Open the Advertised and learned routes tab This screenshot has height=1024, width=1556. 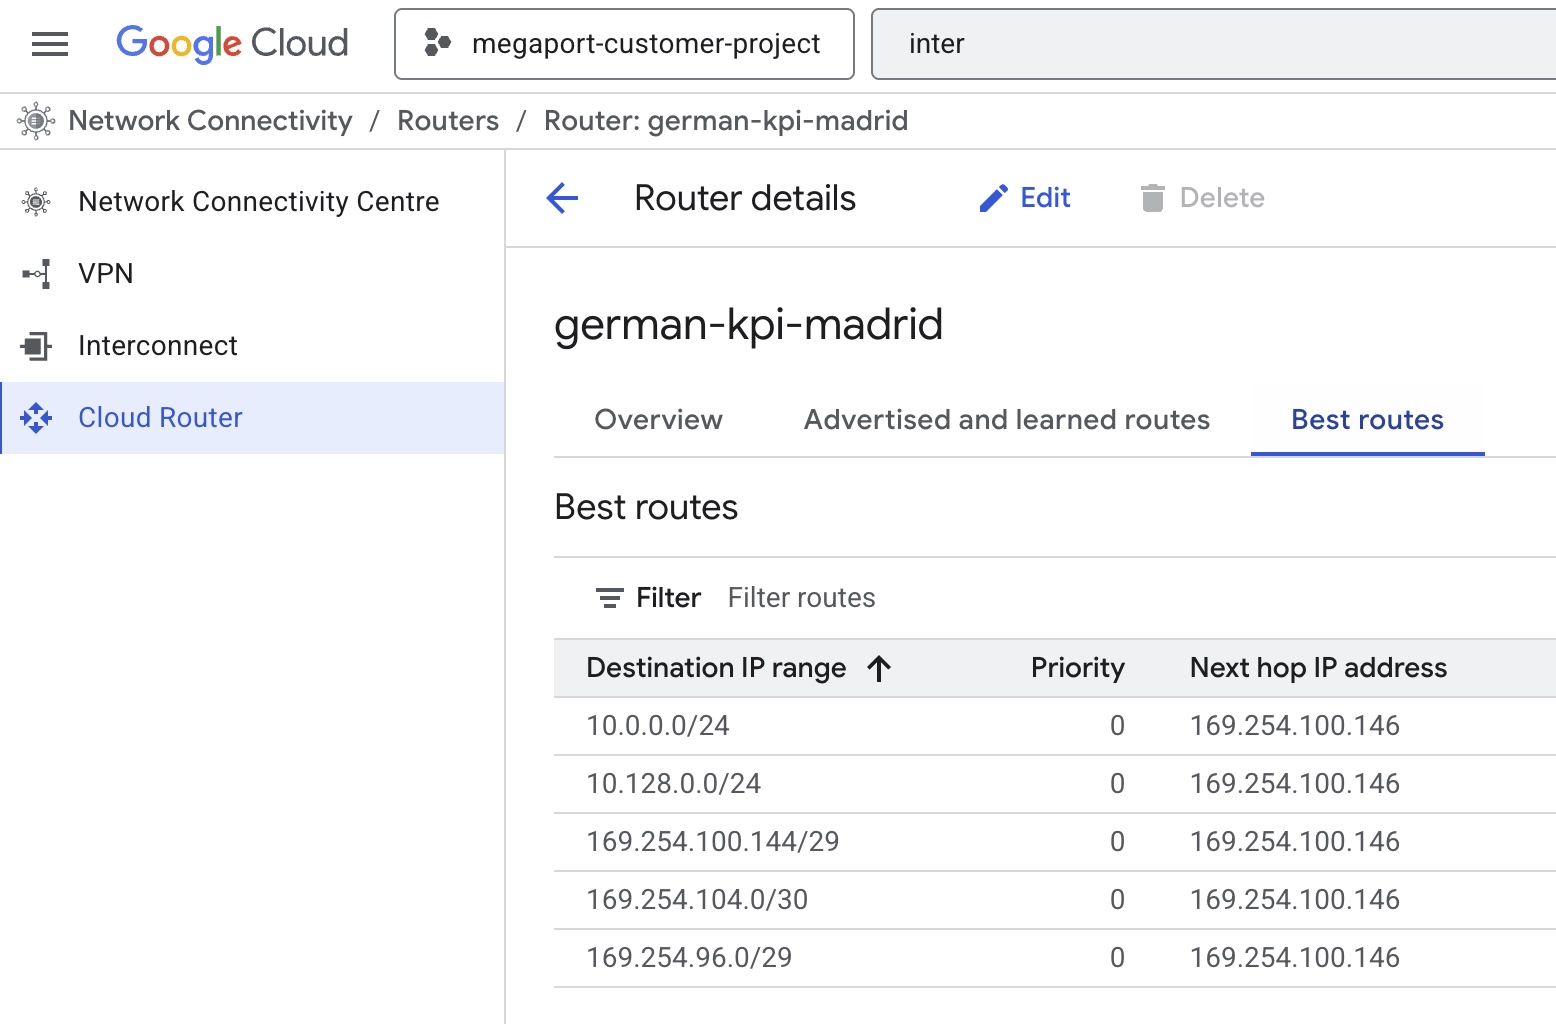(x=1005, y=419)
